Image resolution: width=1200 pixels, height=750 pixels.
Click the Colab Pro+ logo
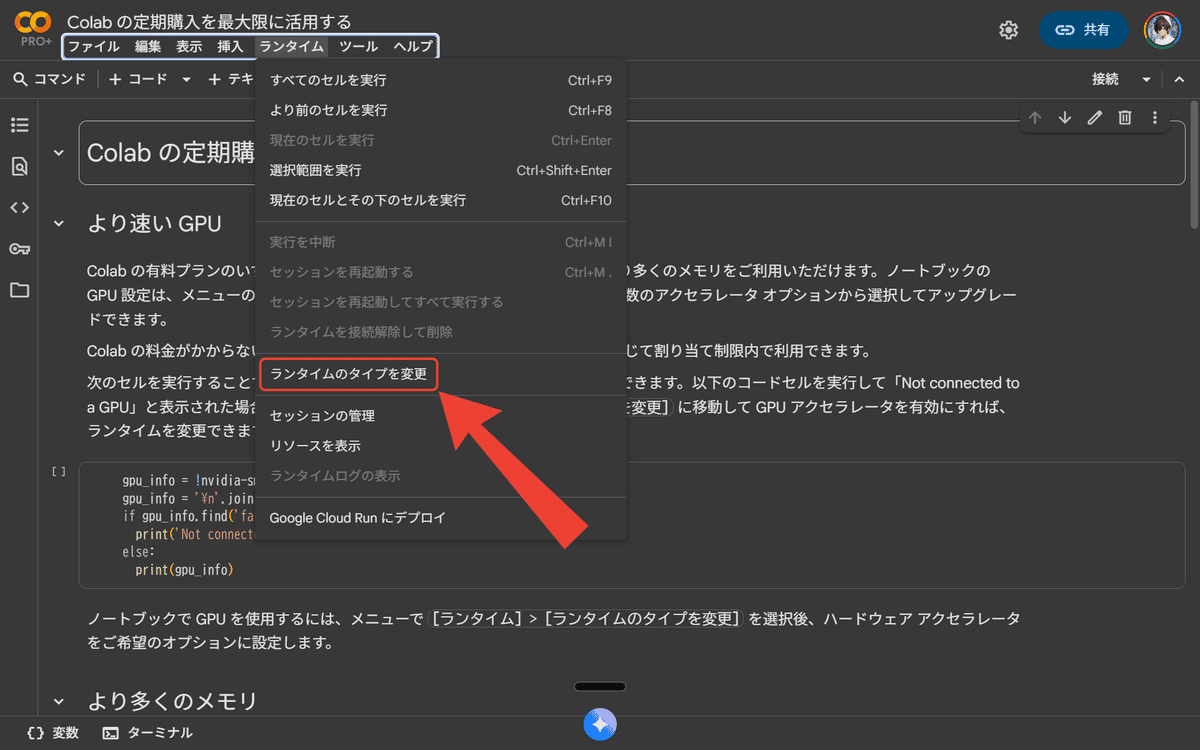(x=33, y=30)
